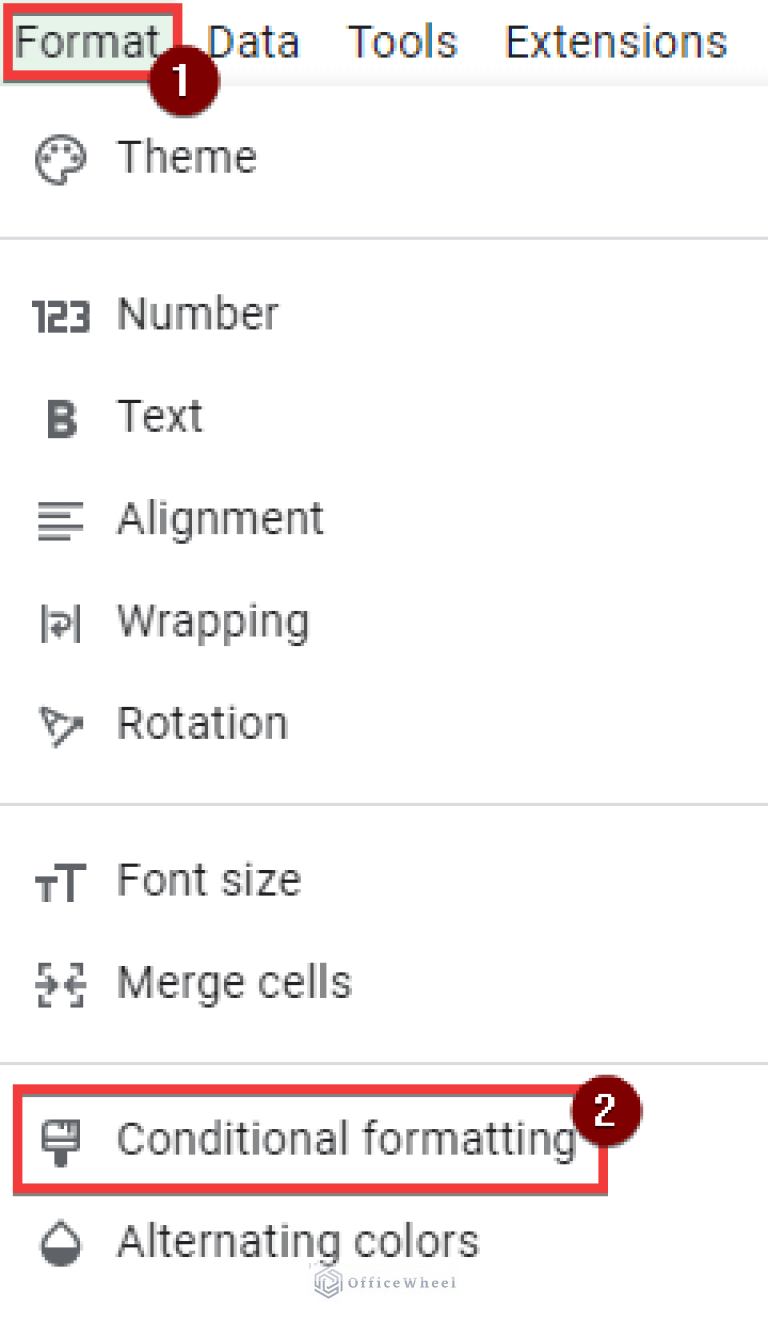768x1321 pixels.
Task: Click the text Wrapping icon
Action: click(60, 623)
